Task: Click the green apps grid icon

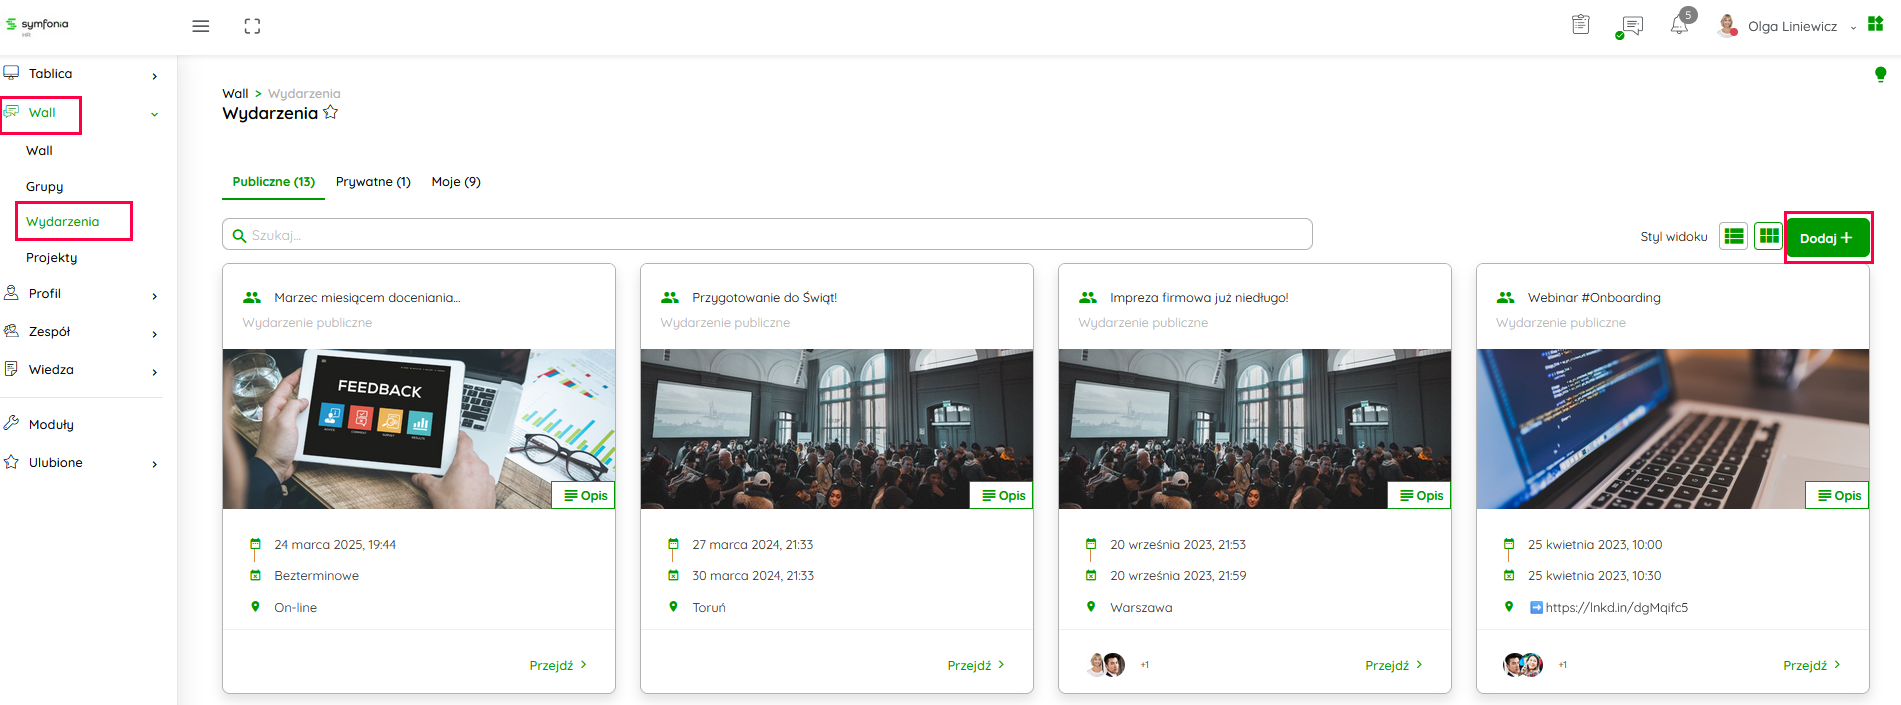Action: (x=1876, y=24)
